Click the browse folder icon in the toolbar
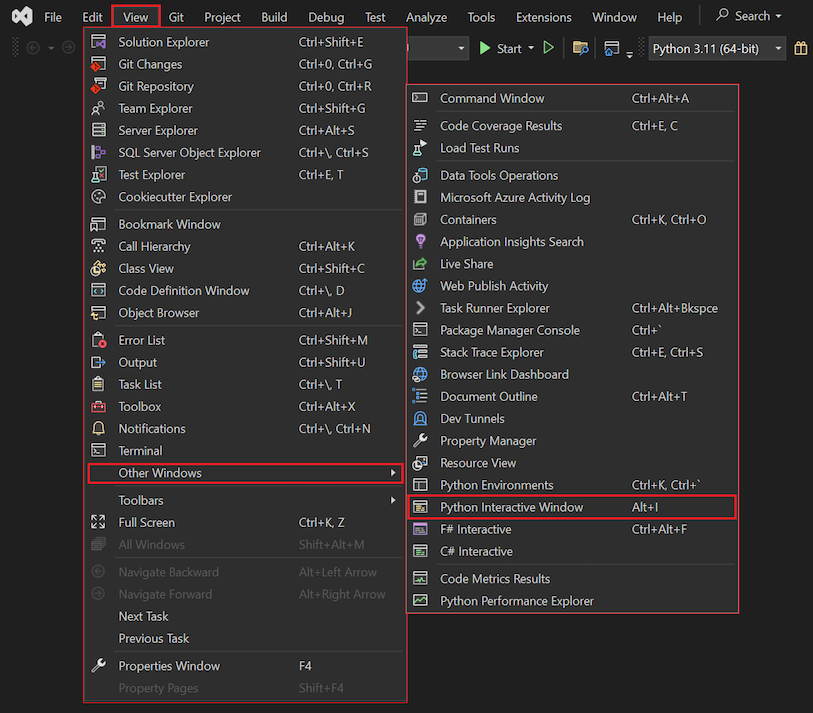Viewport: 813px width, 713px height. tap(581, 47)
